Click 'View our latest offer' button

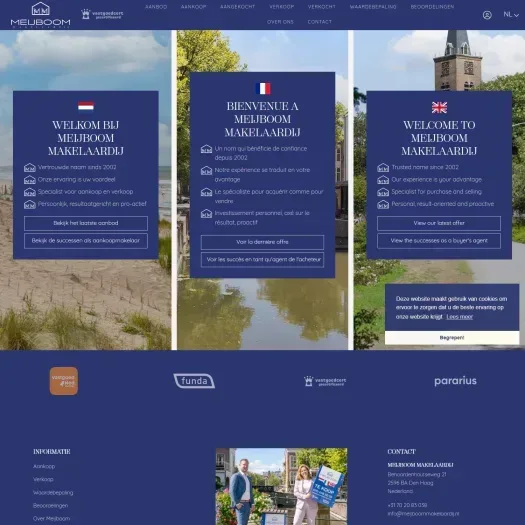[x=439, y=223]
